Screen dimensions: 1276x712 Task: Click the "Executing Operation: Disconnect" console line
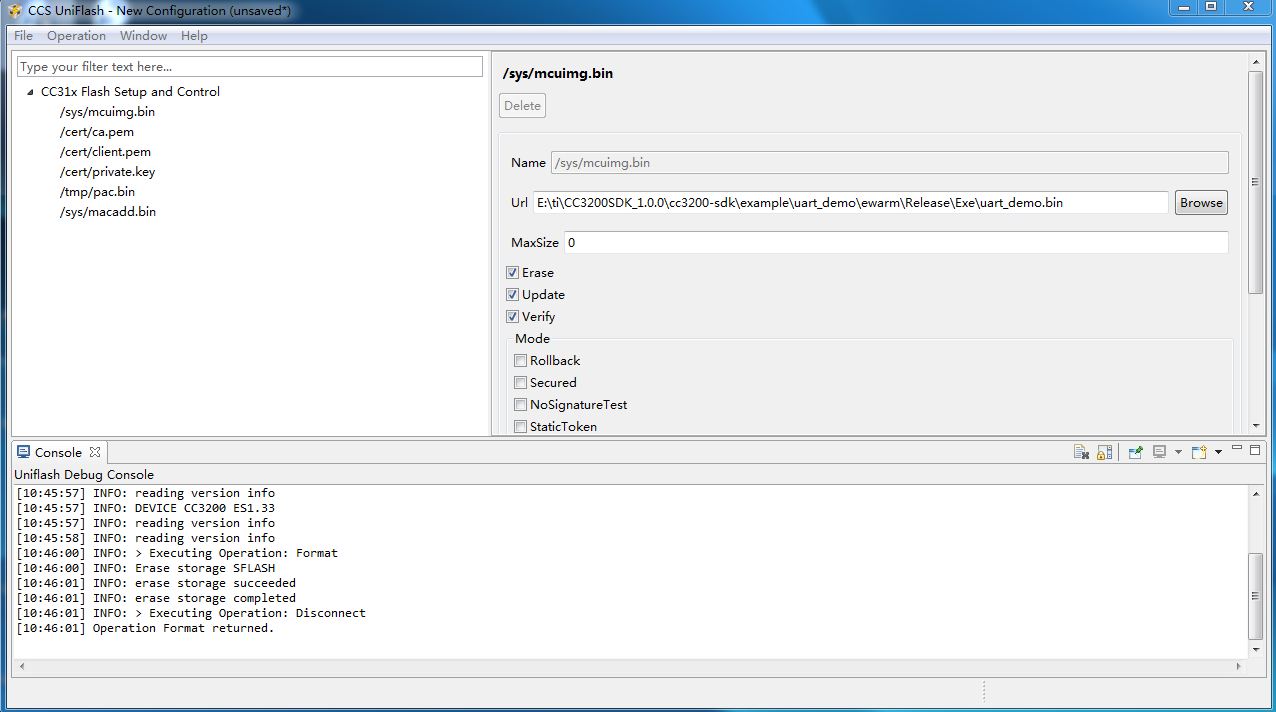pos(191,613)
